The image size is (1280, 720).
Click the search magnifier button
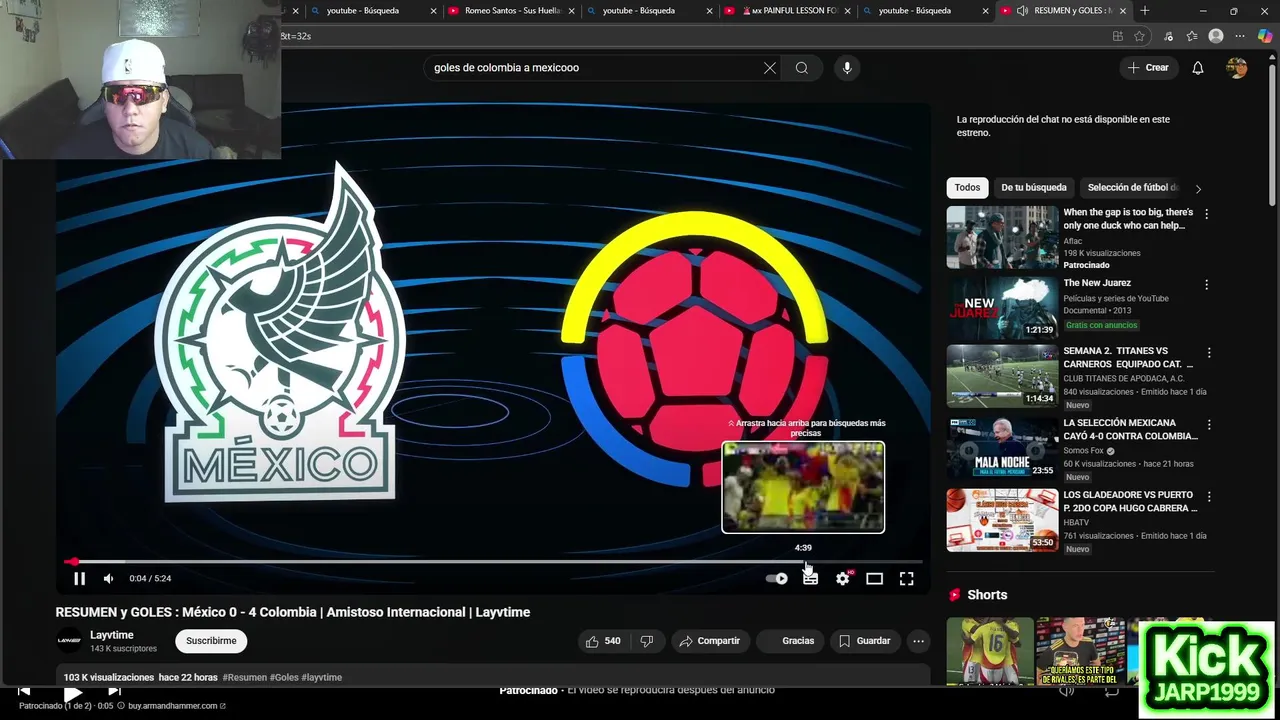pos(802,68)
